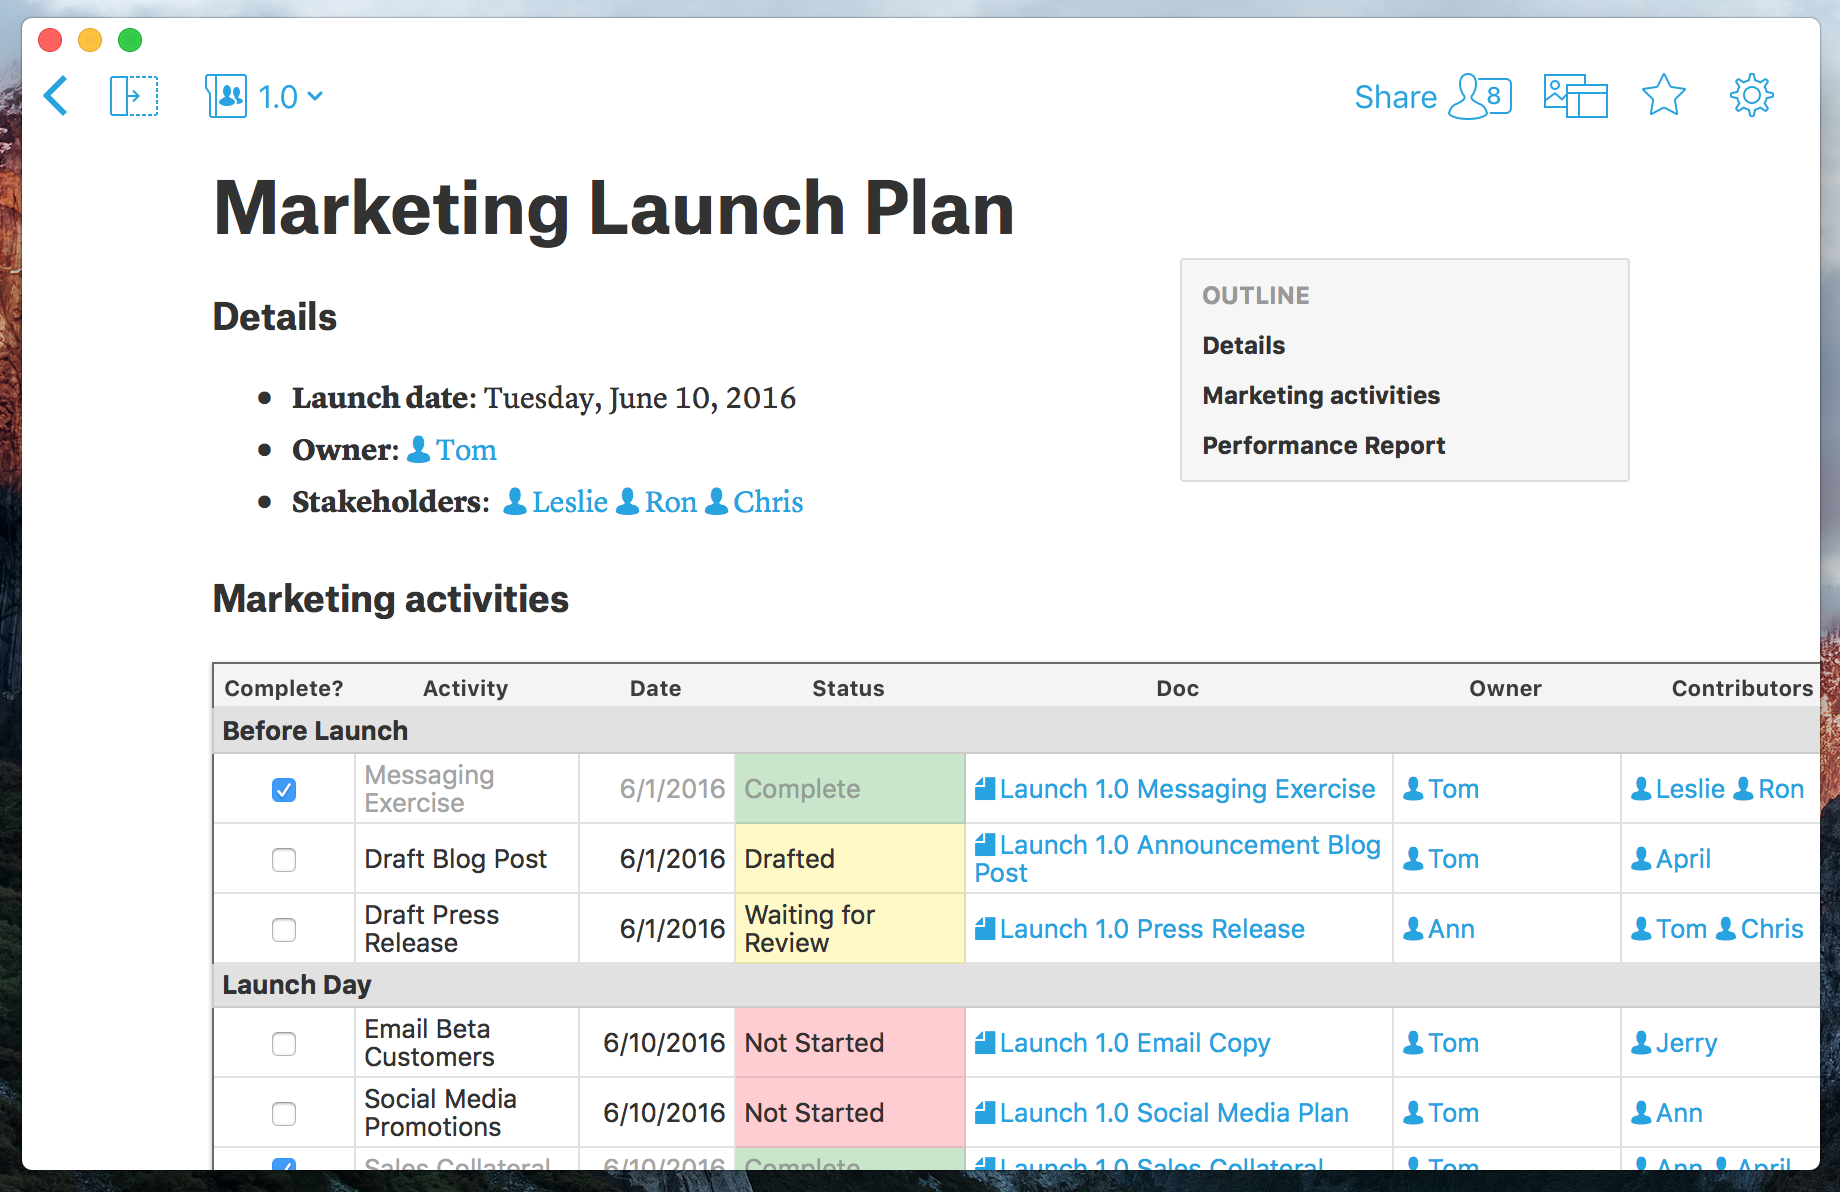
Task: Star this document as favorite
Action: point(1663,96)
